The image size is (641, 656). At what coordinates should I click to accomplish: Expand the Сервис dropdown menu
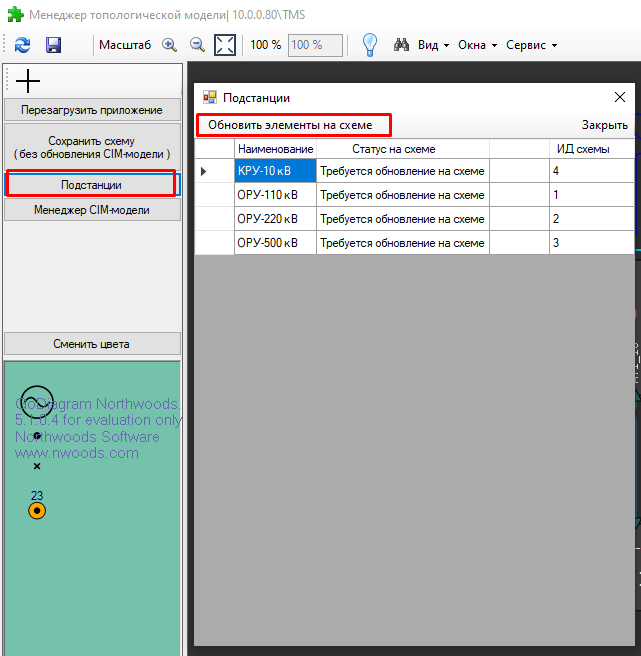pos(531,45)
